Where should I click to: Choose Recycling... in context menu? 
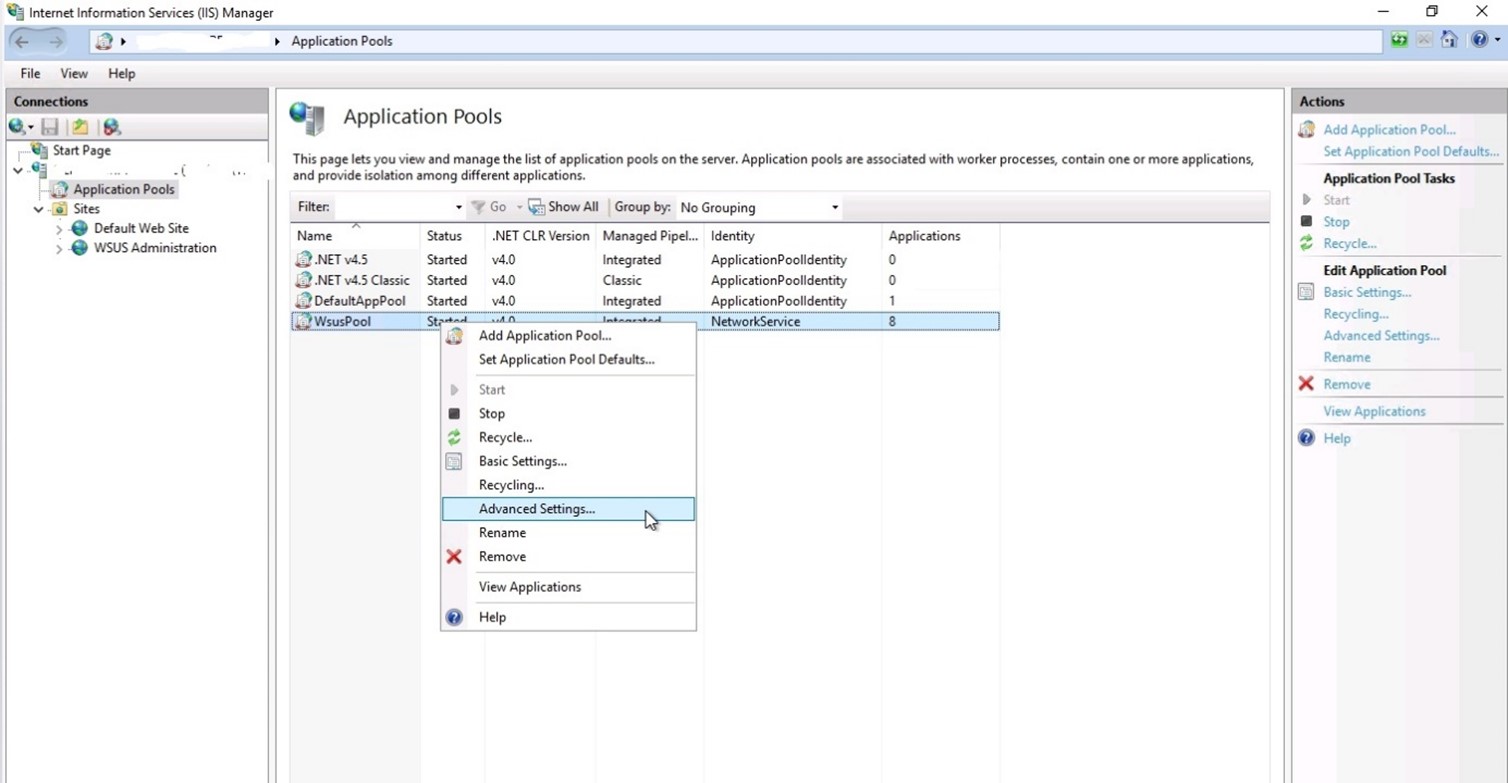pyautogui.click(x=568, y=485)
